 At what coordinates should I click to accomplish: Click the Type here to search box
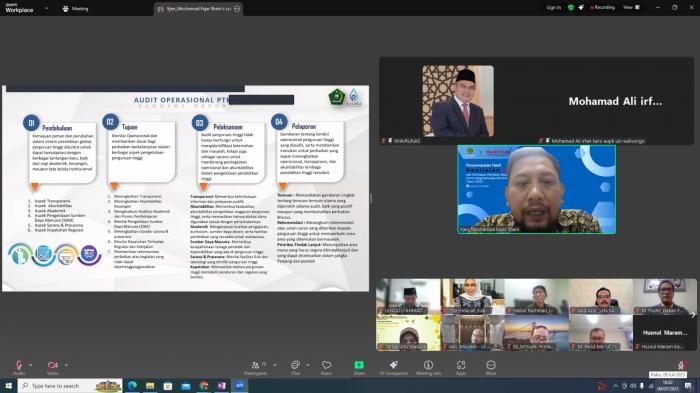pos(70,385)
